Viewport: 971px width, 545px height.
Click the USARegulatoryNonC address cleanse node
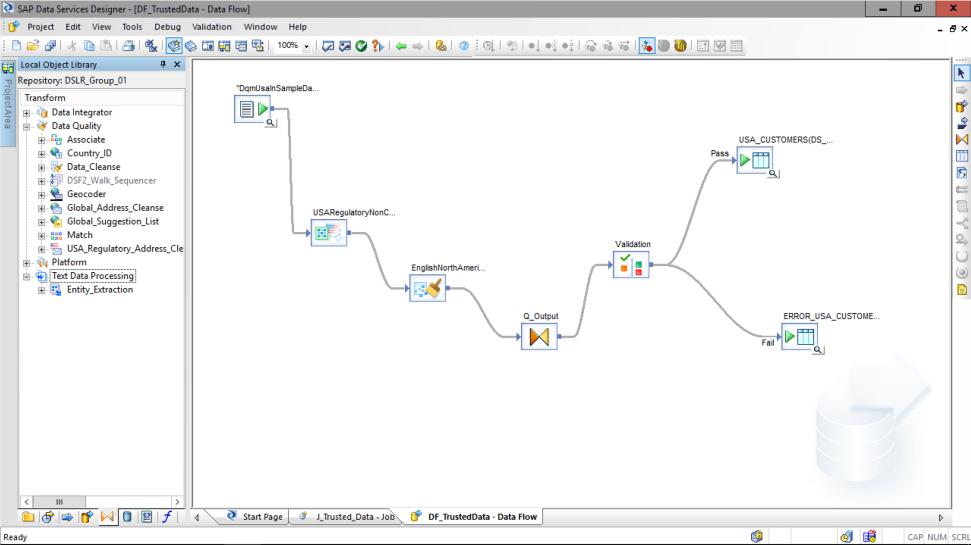pos(329,233)
